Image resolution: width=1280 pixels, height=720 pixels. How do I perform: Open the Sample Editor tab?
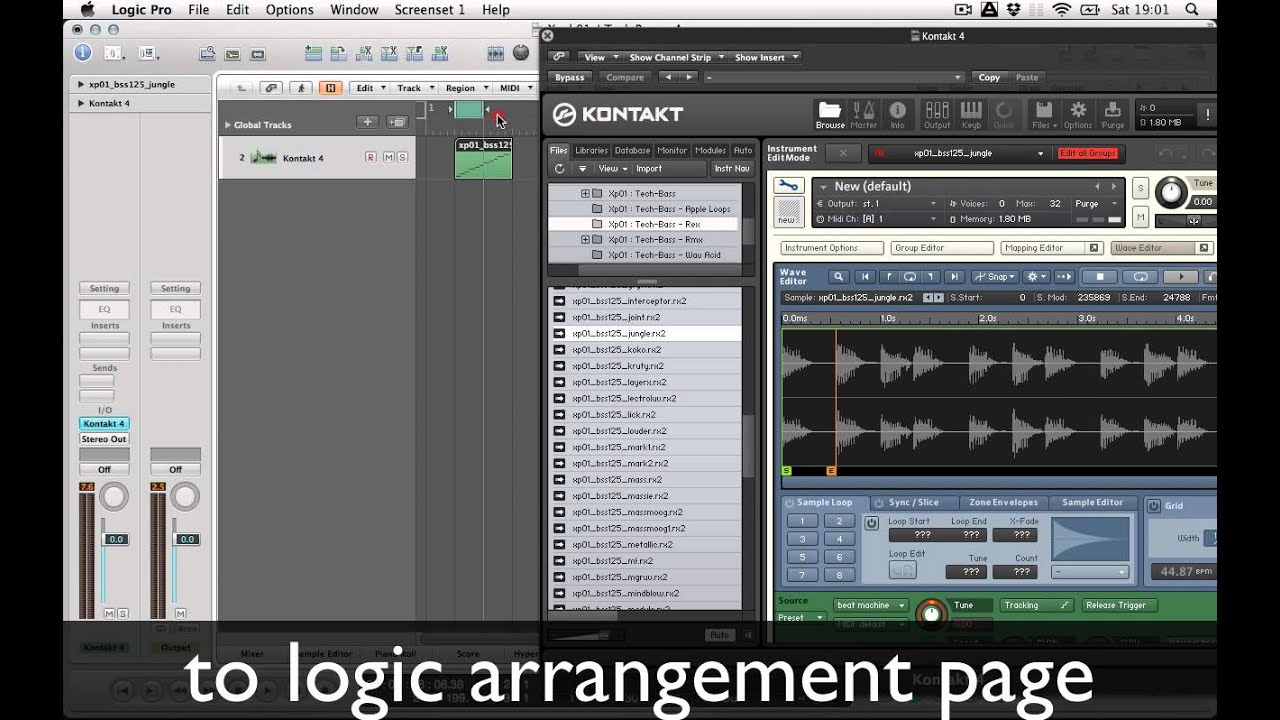(1091, 503)
